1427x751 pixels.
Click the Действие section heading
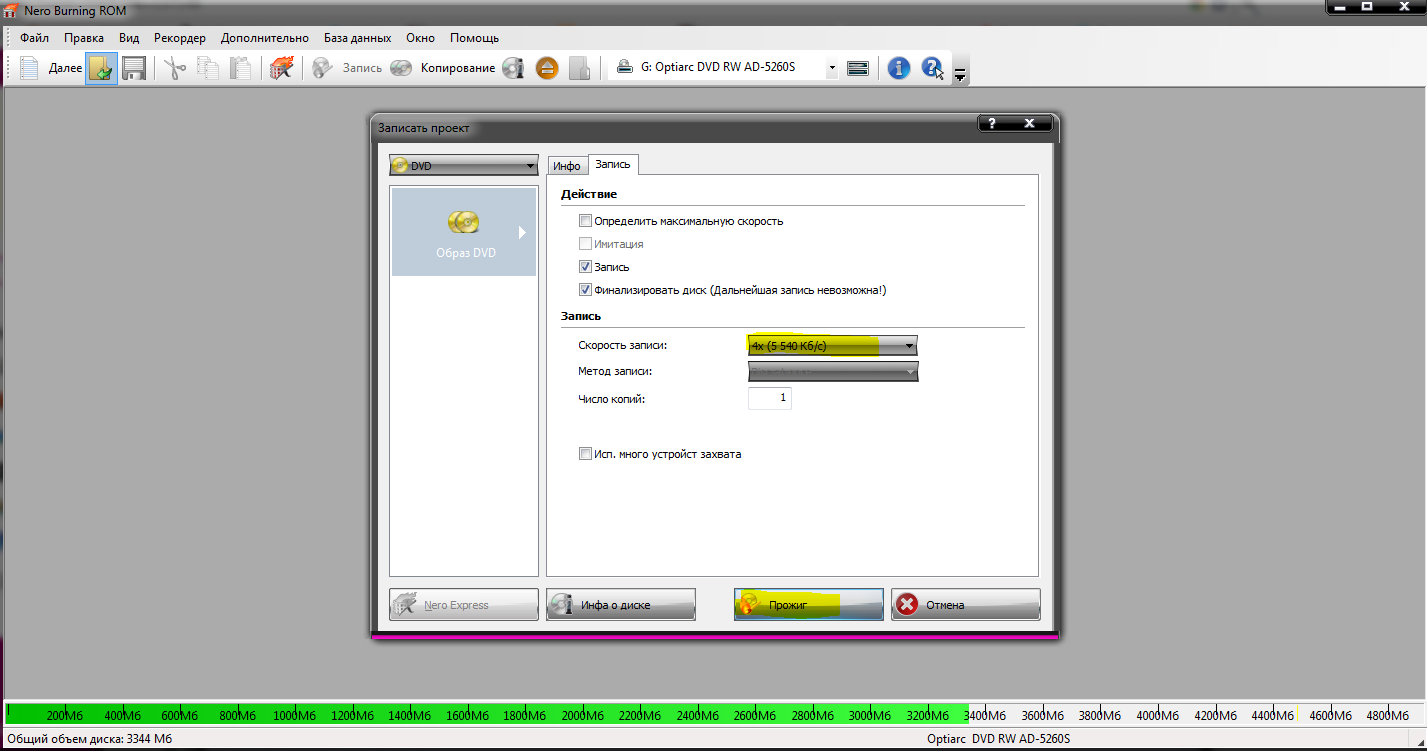click(x=589, y=194)
